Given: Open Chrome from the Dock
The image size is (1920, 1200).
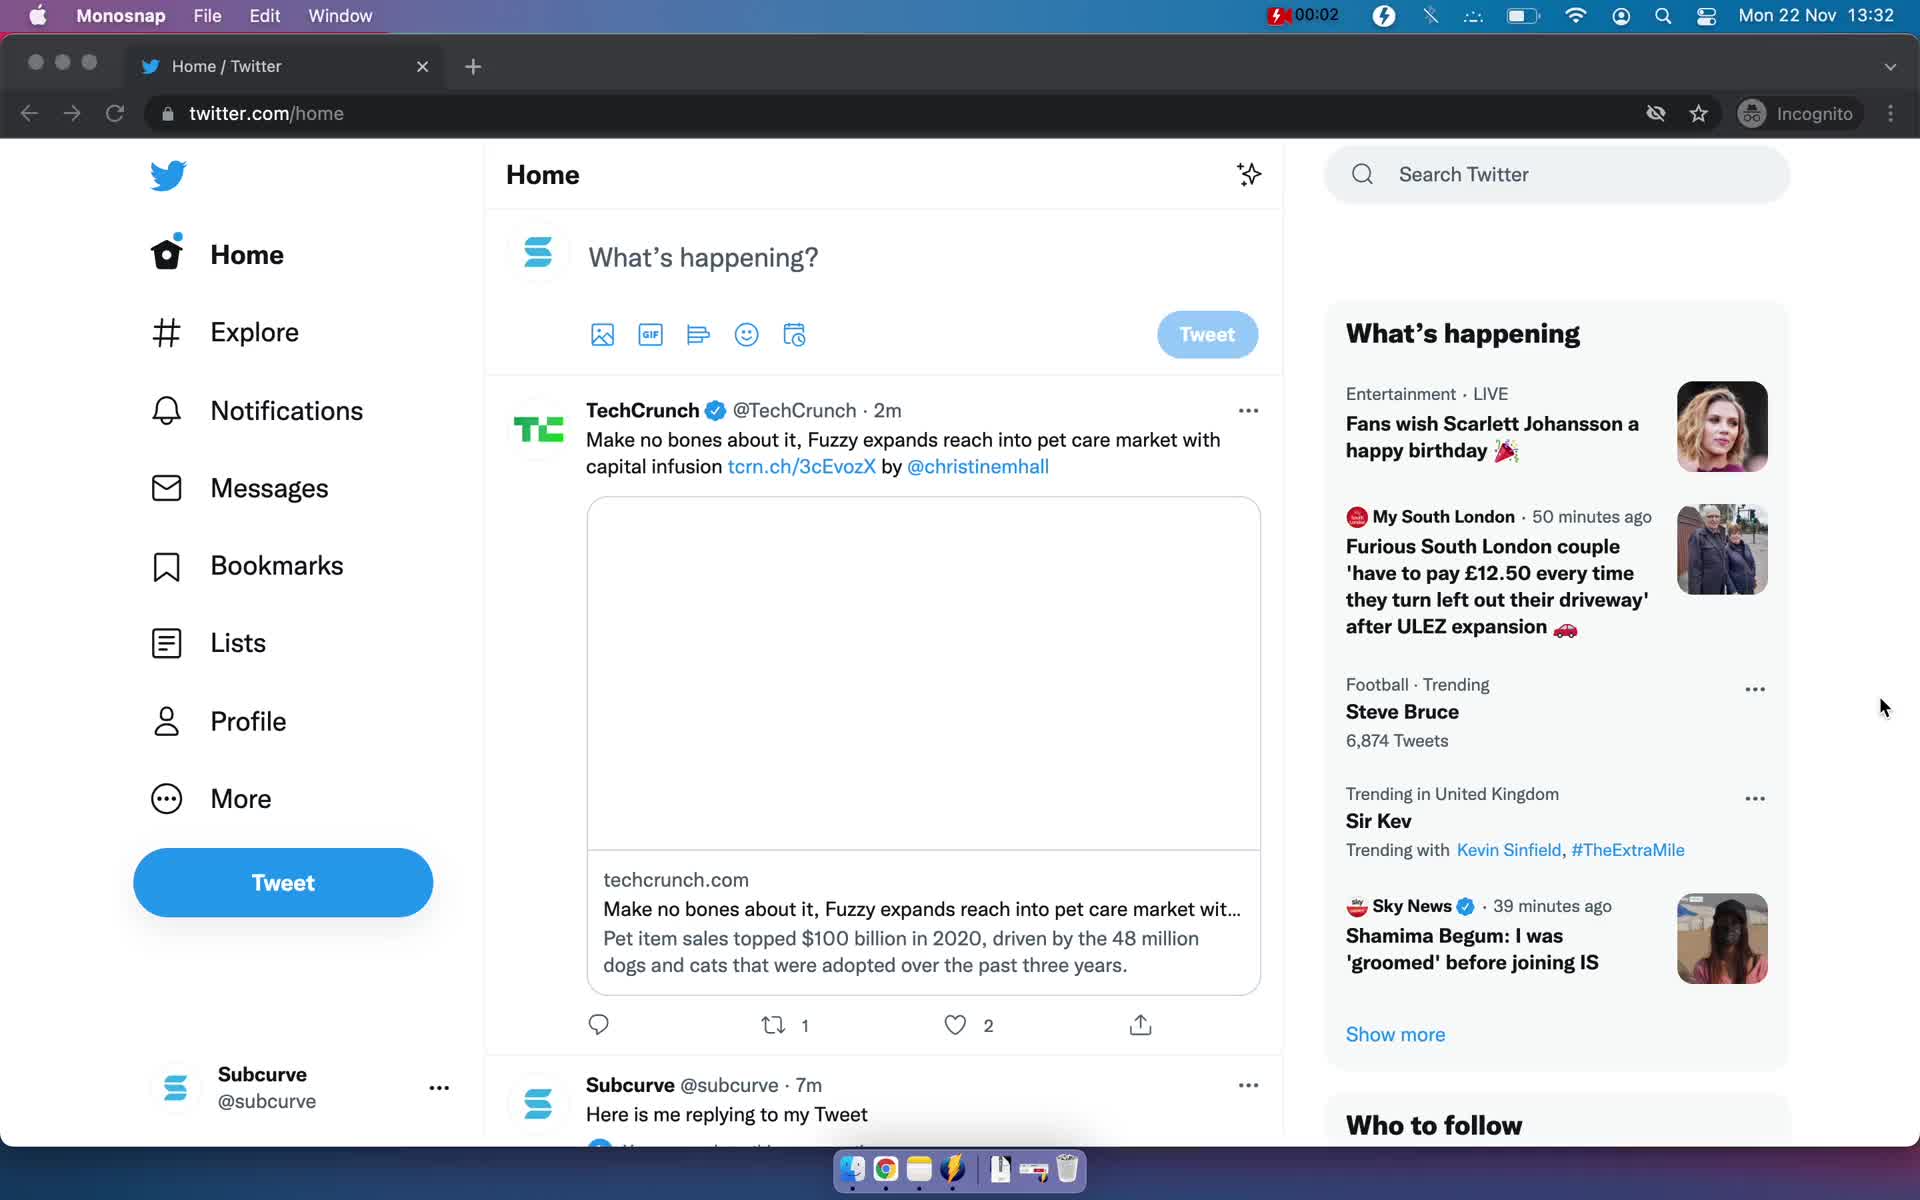Looking at the screenshot, I should 886,1168.
